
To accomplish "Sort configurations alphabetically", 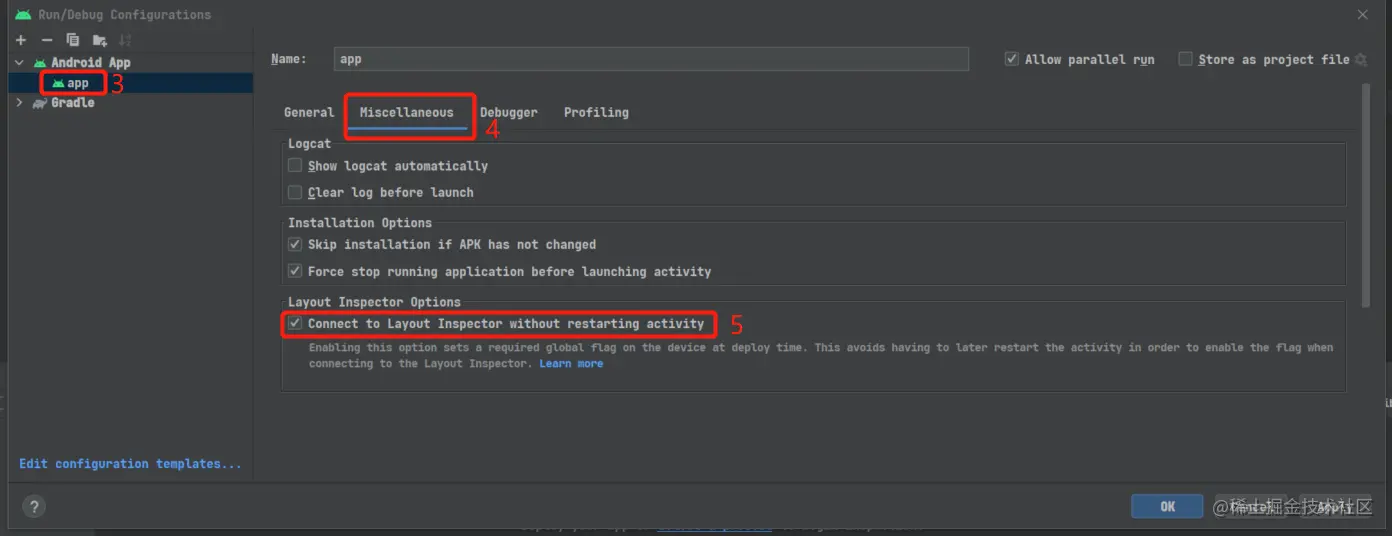I will pos(125,40).
